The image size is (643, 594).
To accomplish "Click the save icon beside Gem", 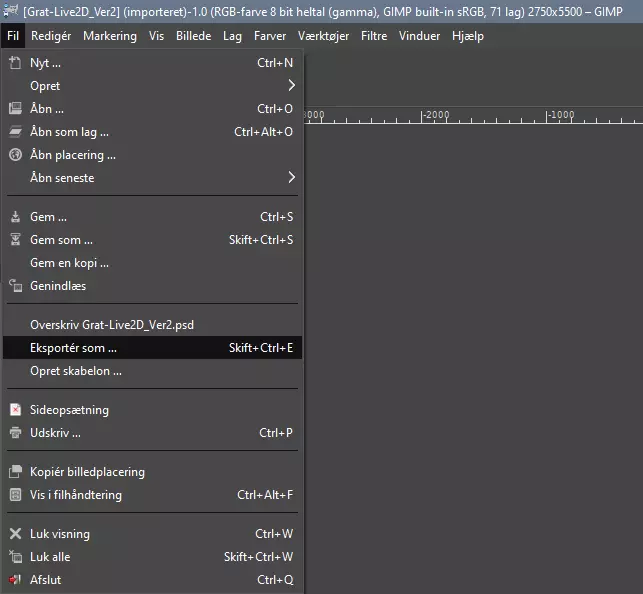I will pos(15,216).
